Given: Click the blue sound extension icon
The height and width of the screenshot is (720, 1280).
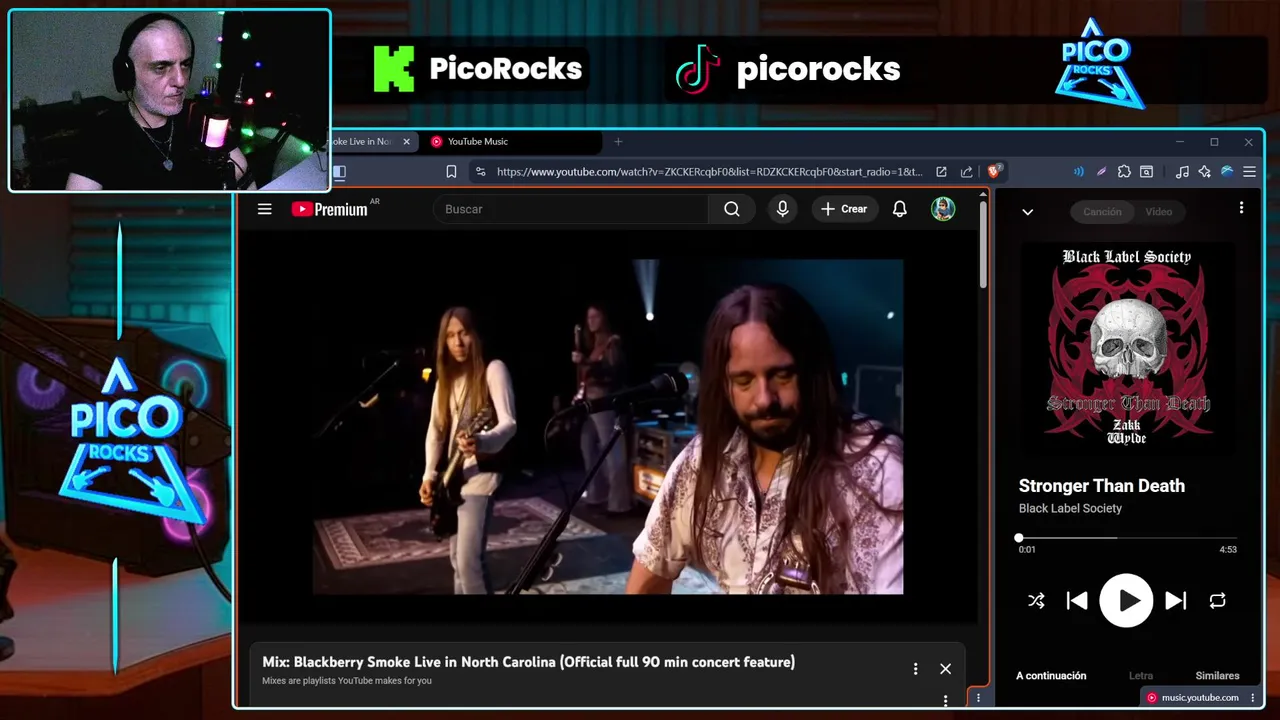Looking at the screenshot, I should point(1079,172).
